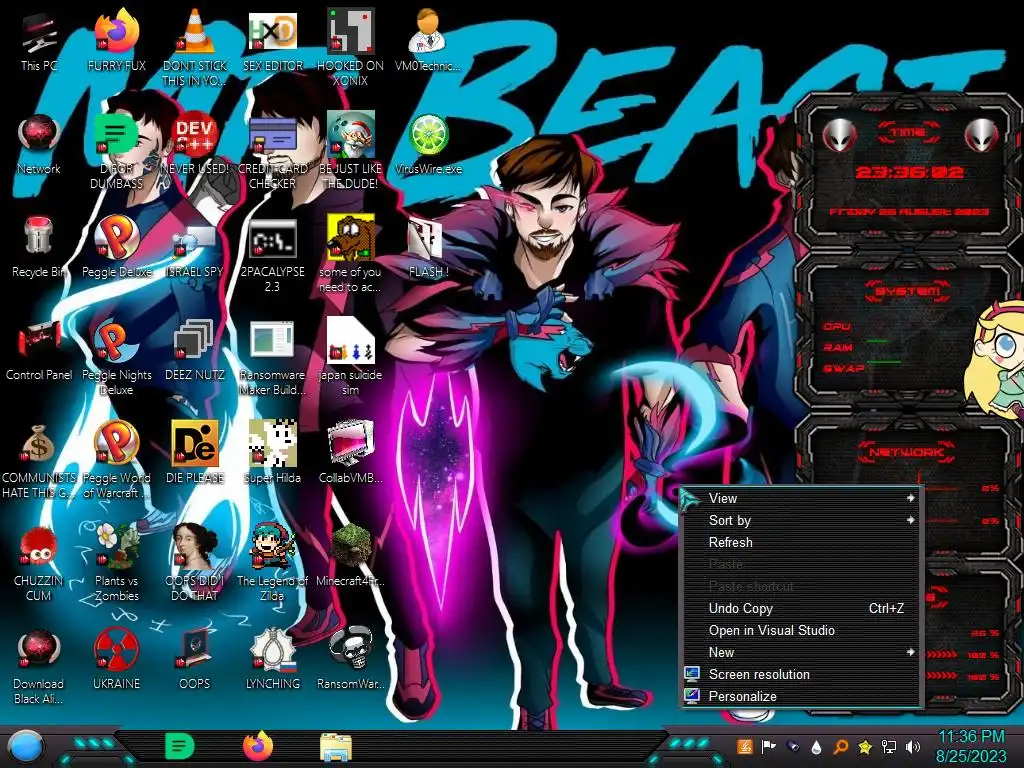The height and width of the screenshot is (768, 1024).
Task: Select the Minecraft4Fr block icon
Action: (x=350, y=556)
